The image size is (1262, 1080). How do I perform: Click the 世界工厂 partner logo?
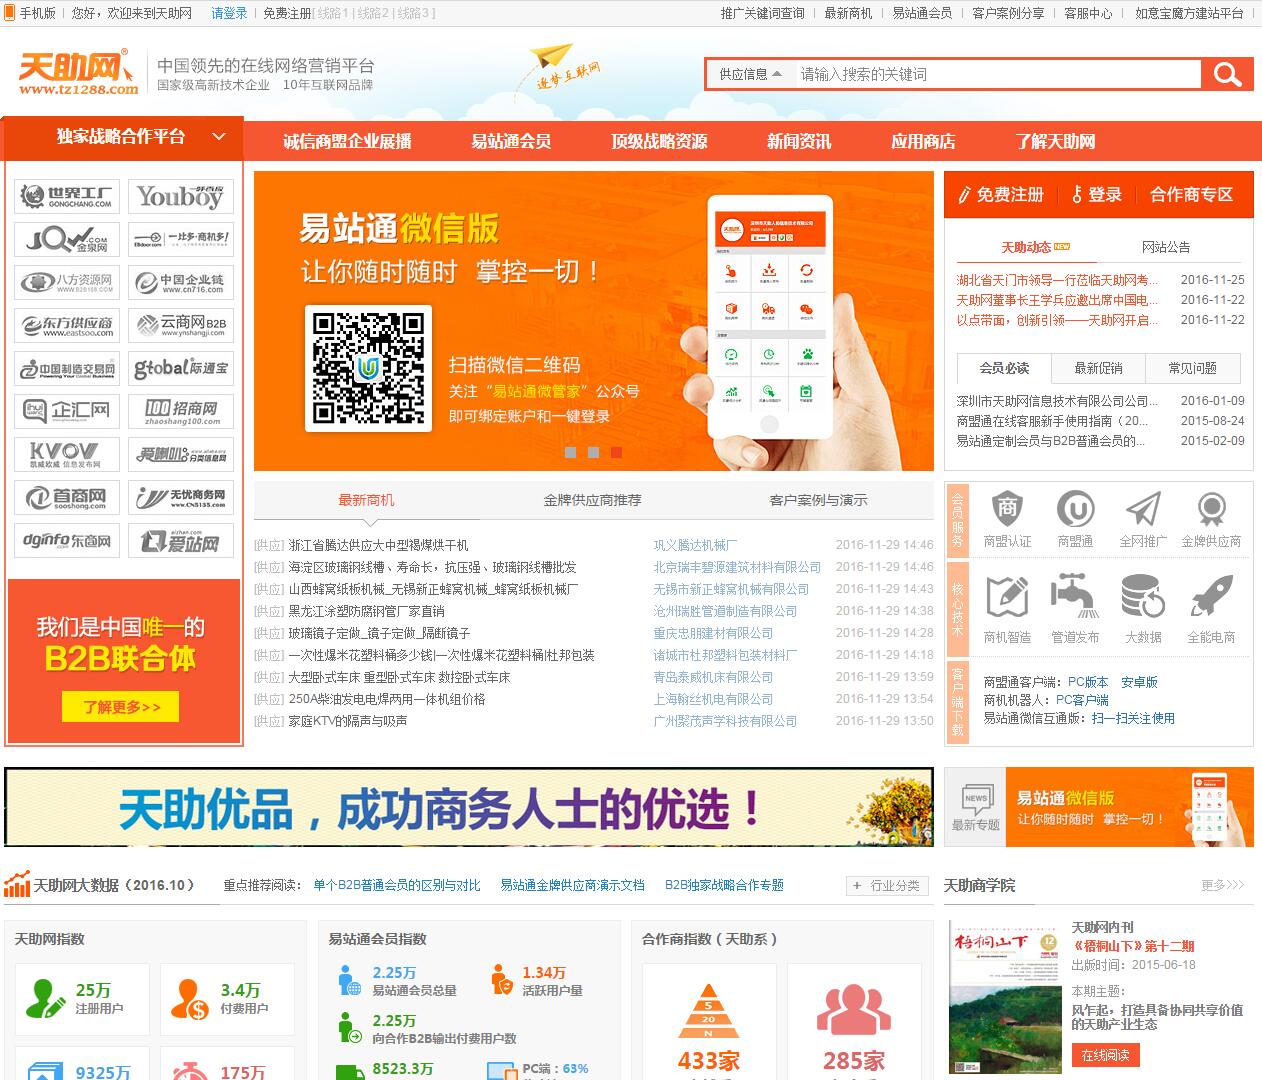click(67, 196)
